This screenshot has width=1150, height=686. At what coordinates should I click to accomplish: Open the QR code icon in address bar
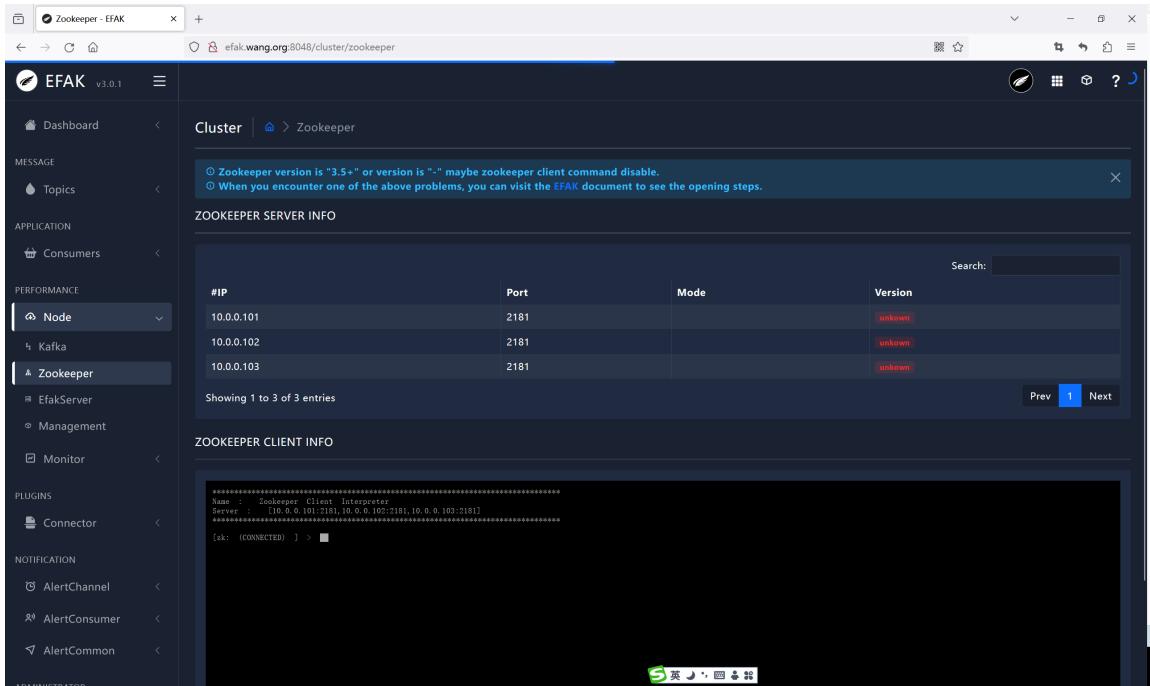[x=939, y=47]
